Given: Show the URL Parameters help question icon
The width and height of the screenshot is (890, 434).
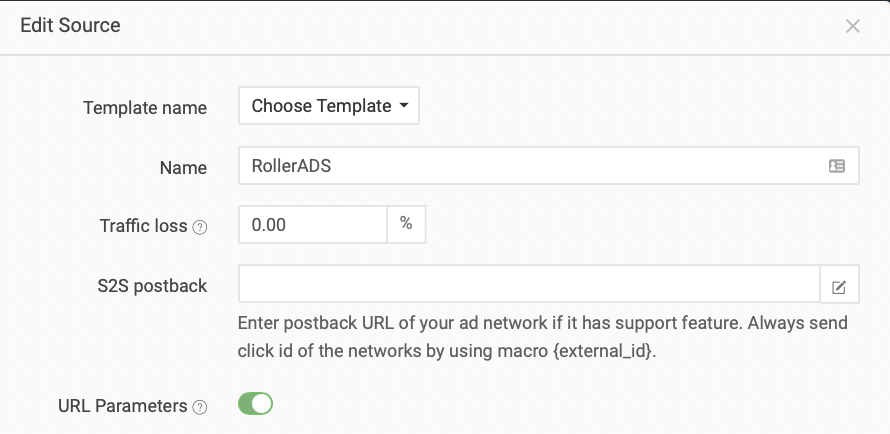Looking at the screenshot, I should (x=200, y=407).
